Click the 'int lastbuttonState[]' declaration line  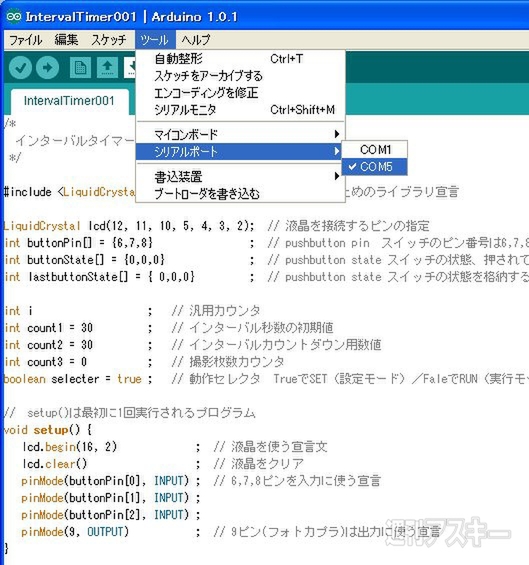(x=99, y=277)
